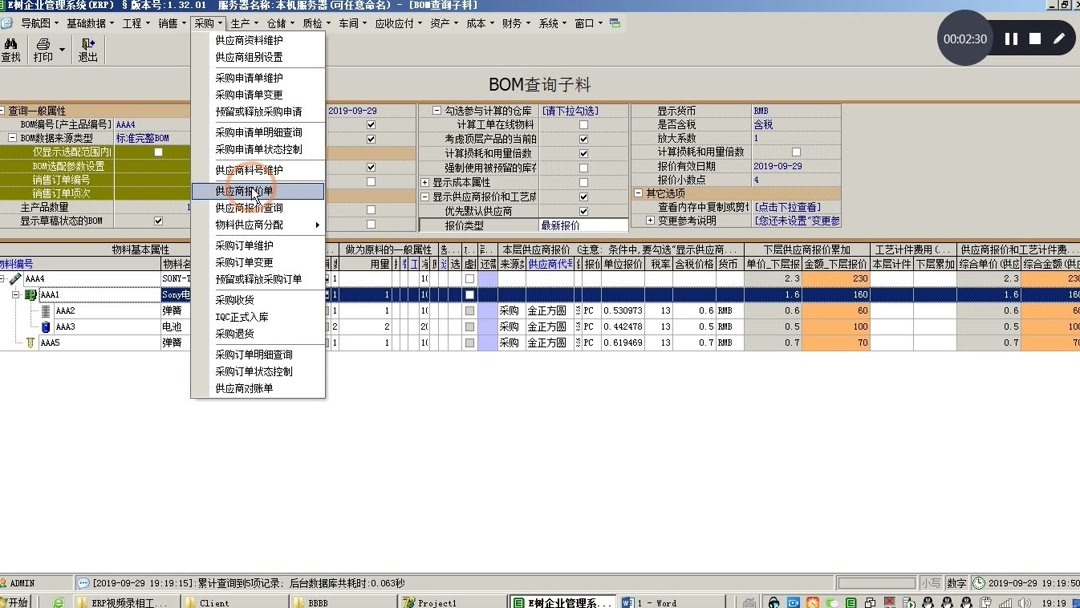This screenshot has width=1080, height=608.
Task: Uncheck the 显示草稿状态的BOM checkbox
Action: 158,220
